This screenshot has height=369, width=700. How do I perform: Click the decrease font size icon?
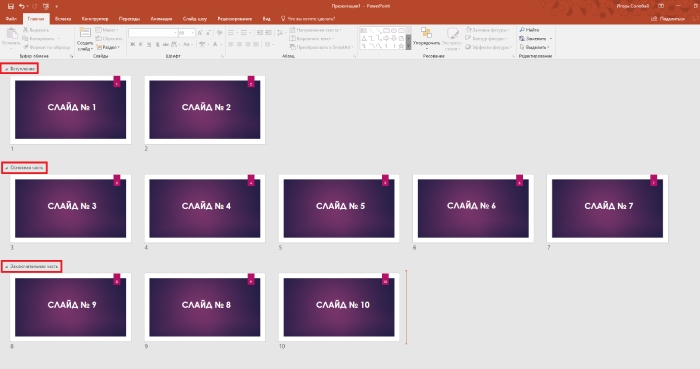[208, 33]
